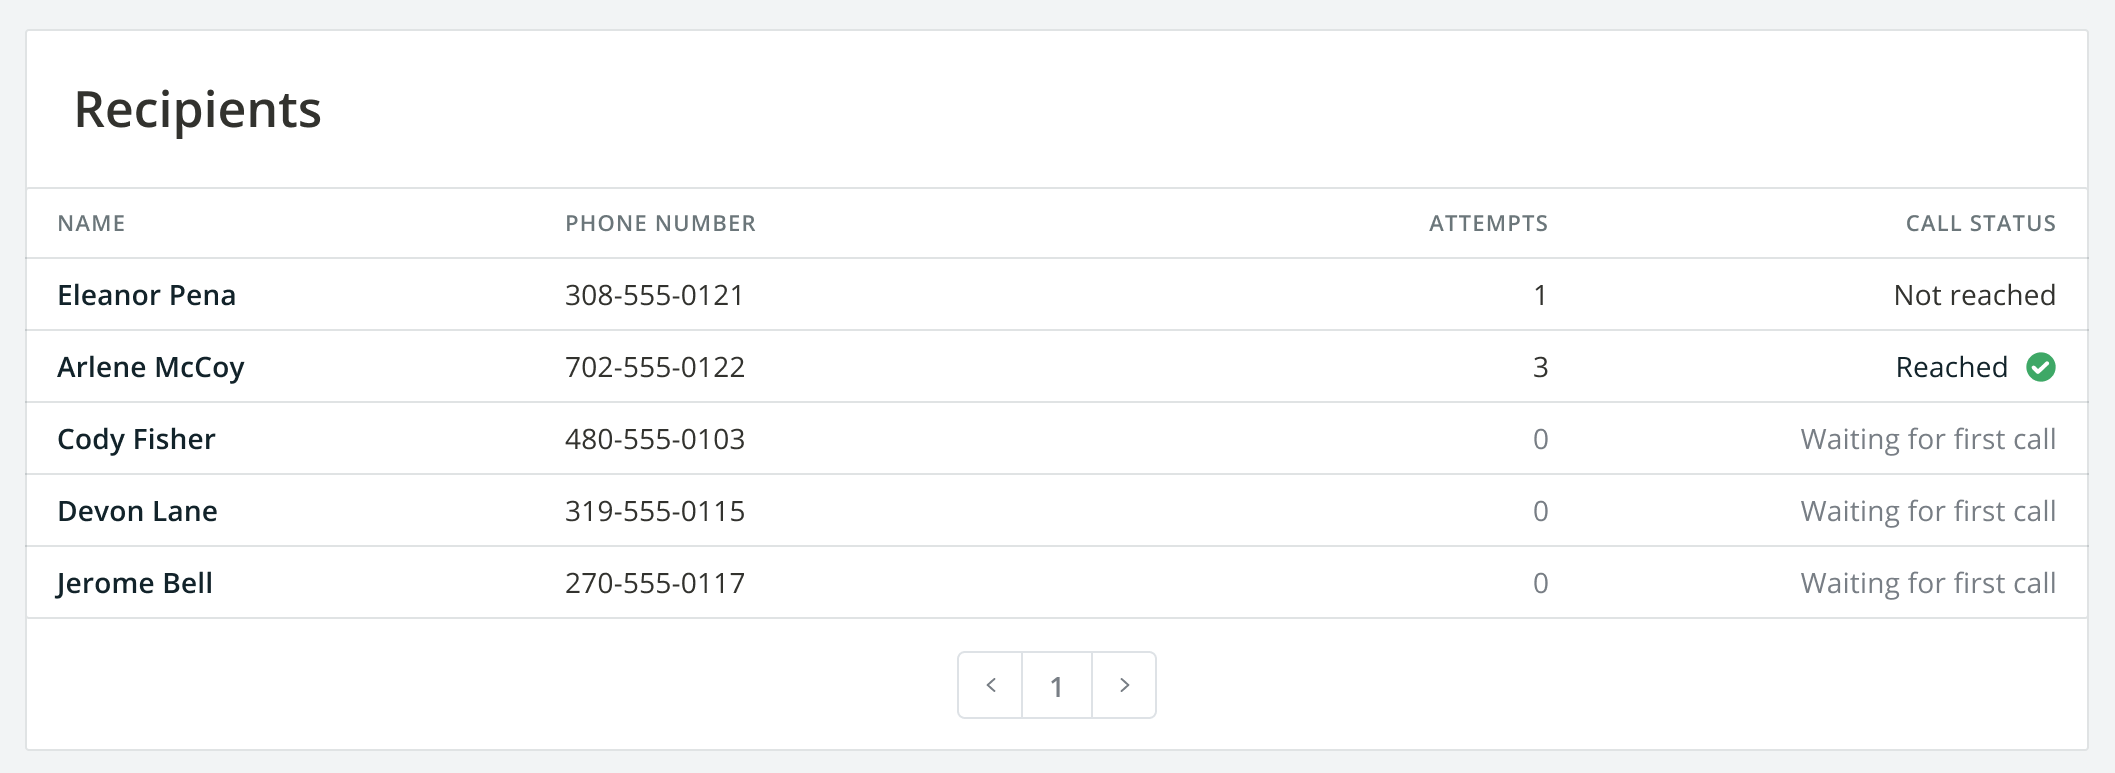Click the forward navigation arrow below the table
This screenshot has width=2115, height=773.
(x=1124, y=684)
